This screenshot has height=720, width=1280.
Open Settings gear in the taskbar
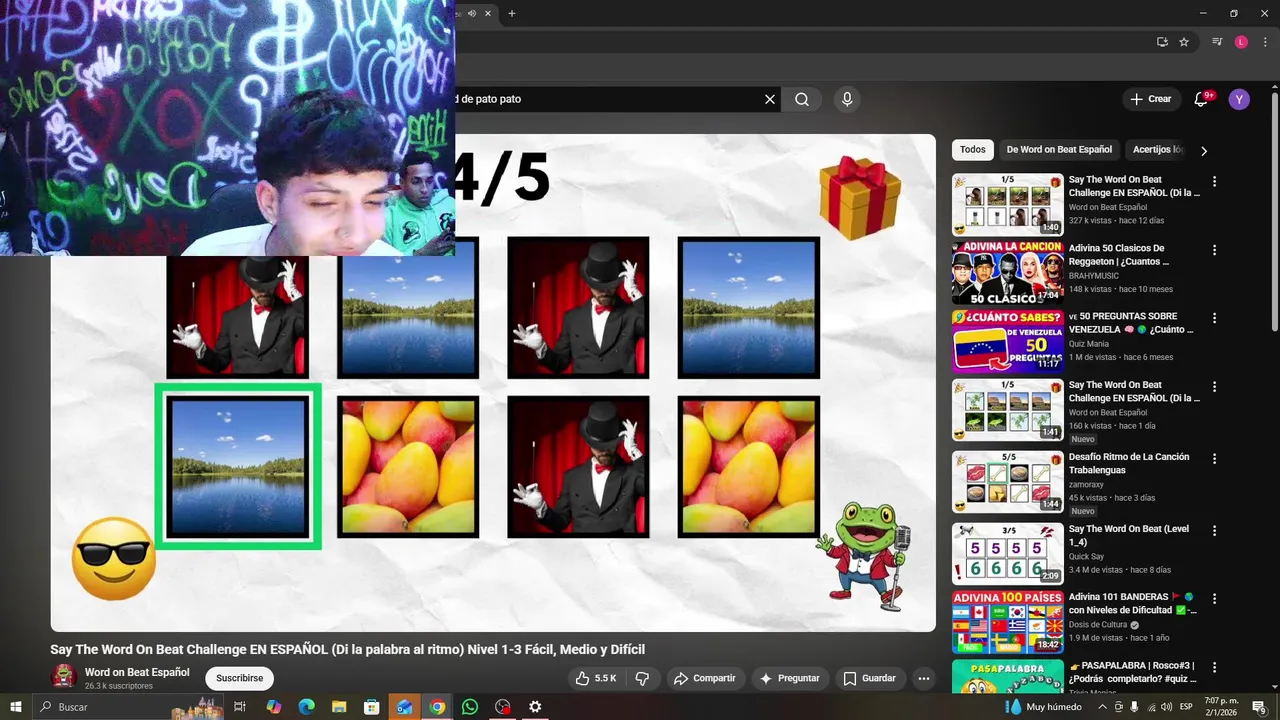coord(535,707)
